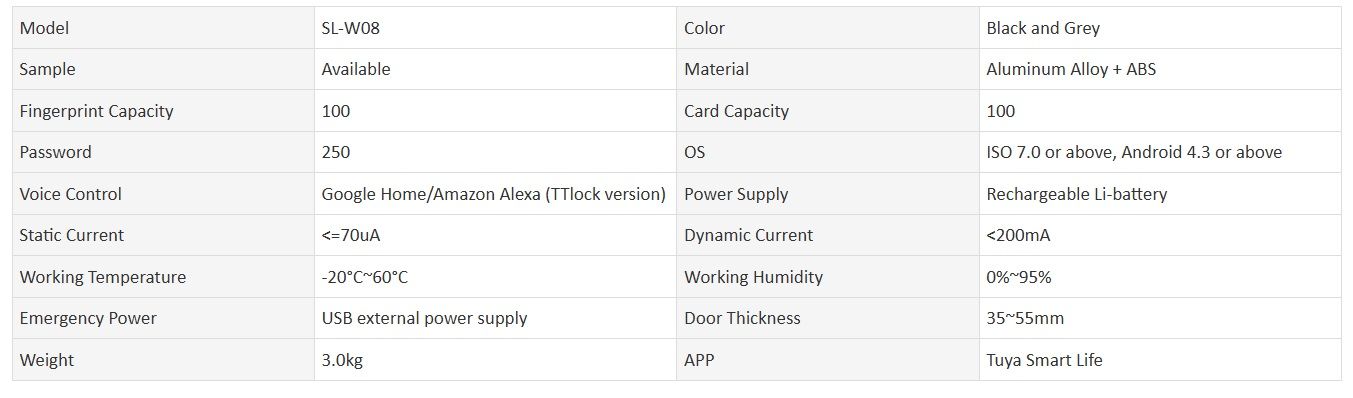Select the Door Thickness 35~55mm value

pyautogui.click(x=1025, y=318)
